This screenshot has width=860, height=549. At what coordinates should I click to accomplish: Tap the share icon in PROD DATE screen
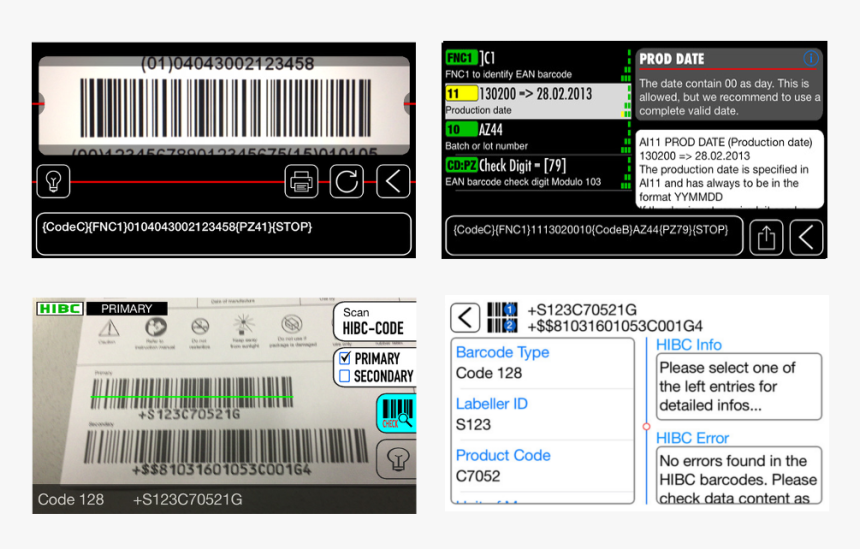click(766, 237)
